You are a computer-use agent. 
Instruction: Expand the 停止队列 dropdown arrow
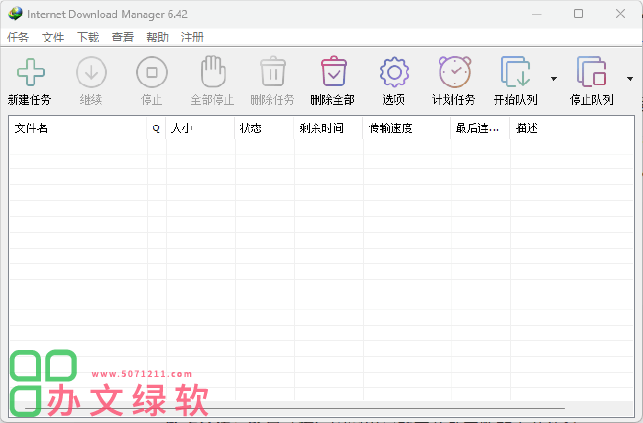(x=630, y=79)
